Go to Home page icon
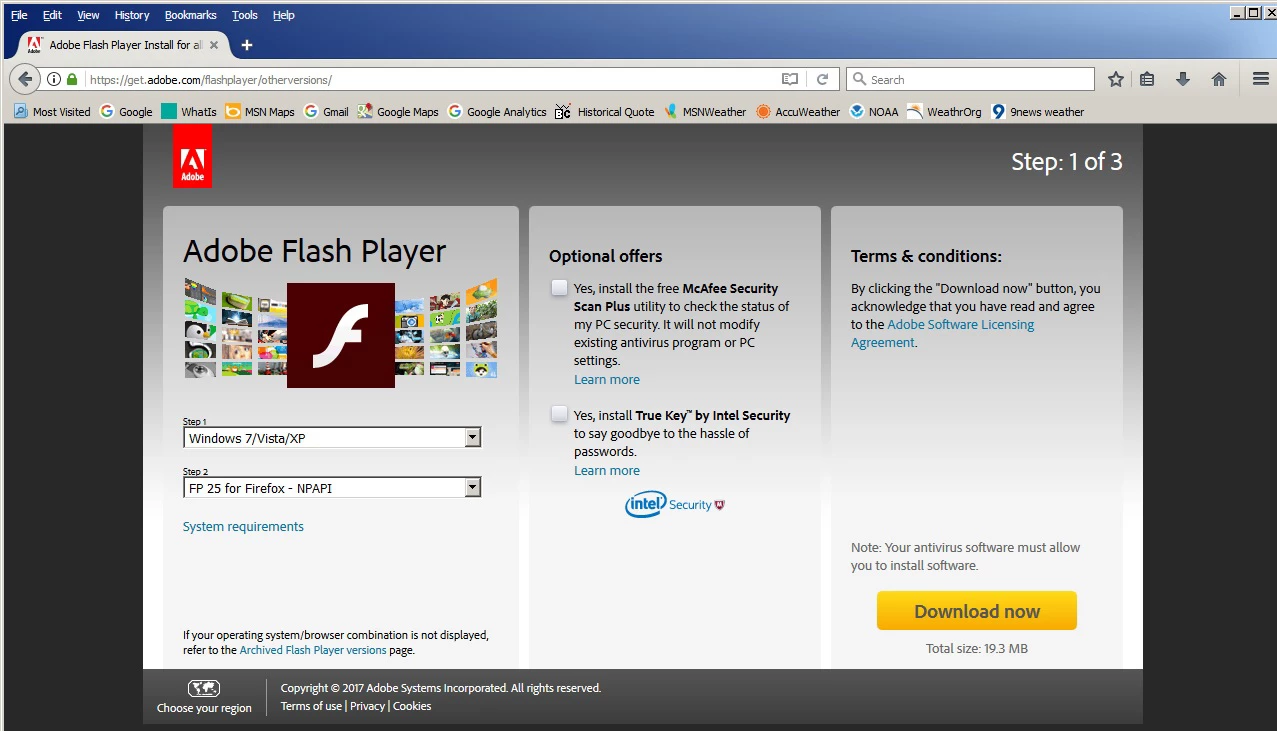 coord(1218,79)
